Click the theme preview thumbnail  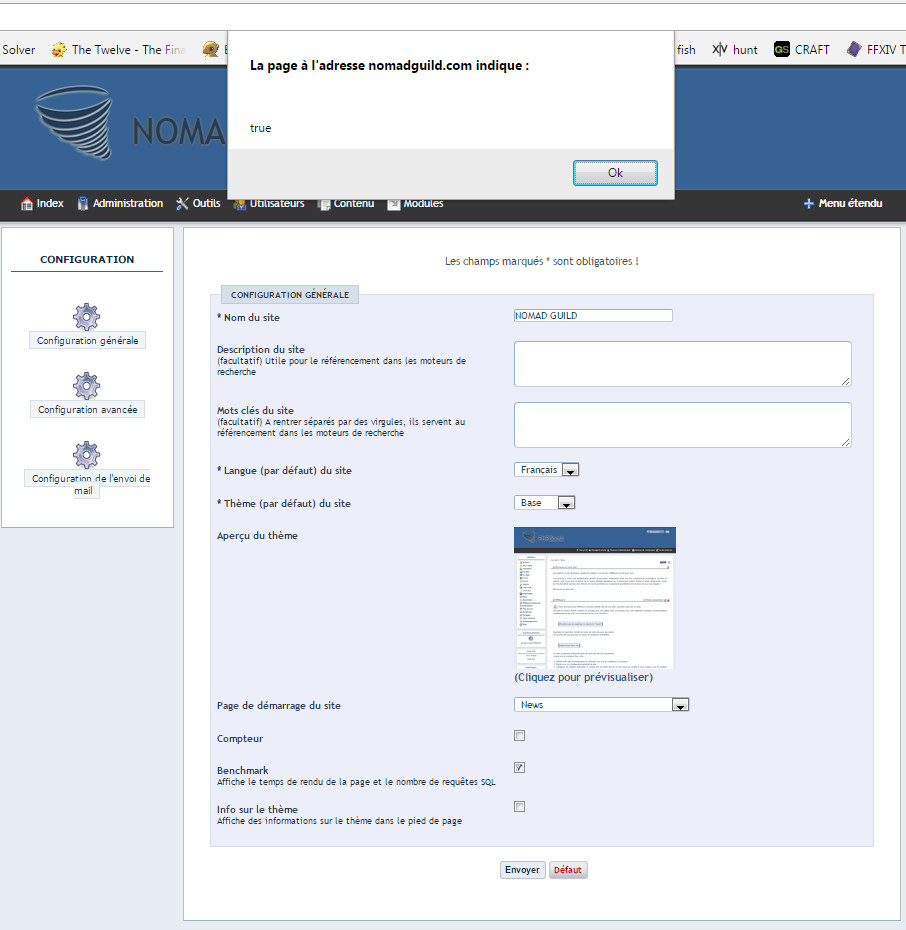click(x=595, y=598)
